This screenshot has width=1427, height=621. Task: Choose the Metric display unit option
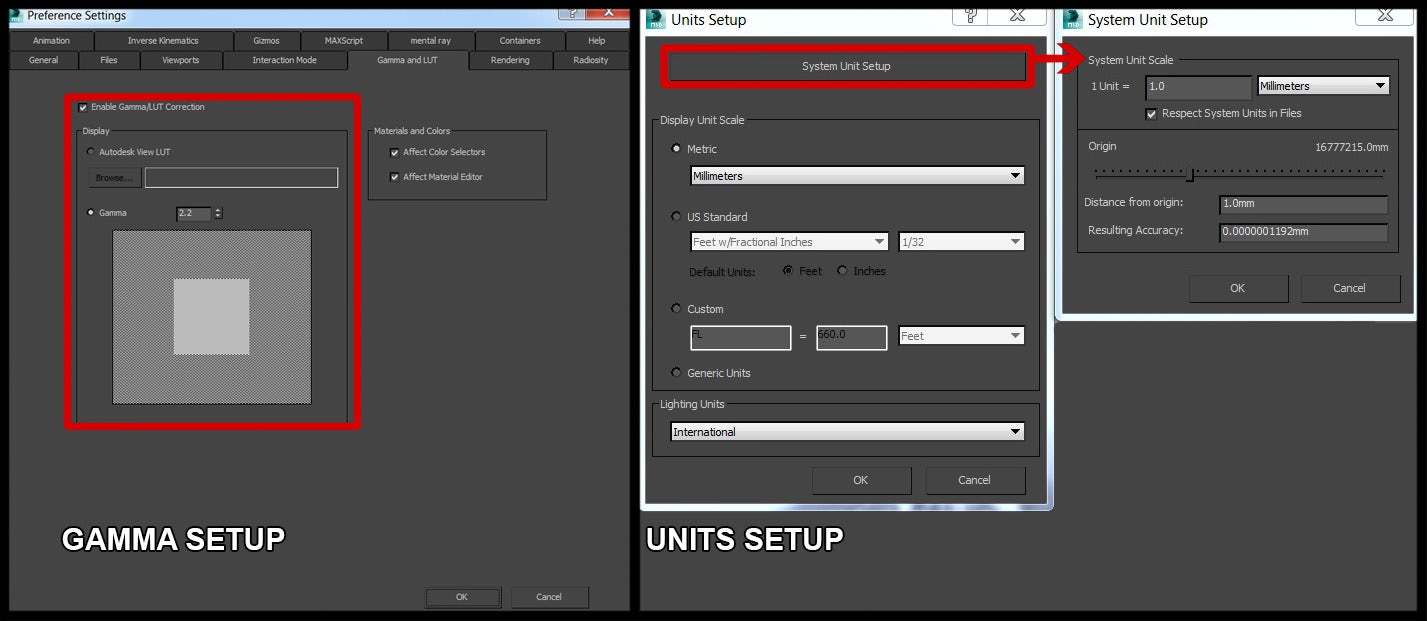(x=677, y=149)
